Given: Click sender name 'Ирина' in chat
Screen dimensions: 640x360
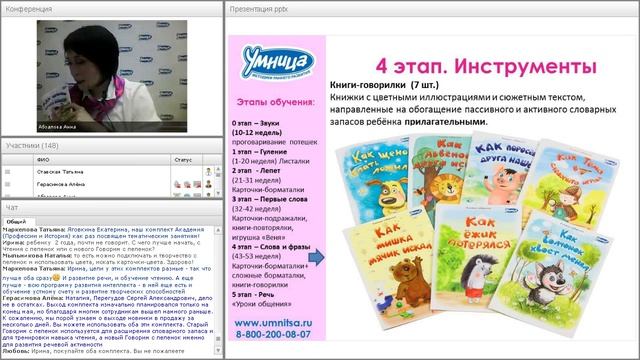Looking at the screenshot, I should (x=13, y=242).
